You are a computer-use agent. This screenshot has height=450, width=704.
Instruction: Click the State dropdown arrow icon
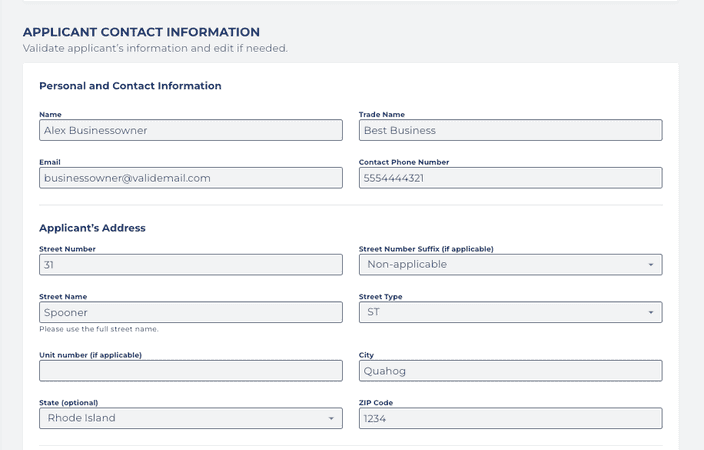[331, 418]
